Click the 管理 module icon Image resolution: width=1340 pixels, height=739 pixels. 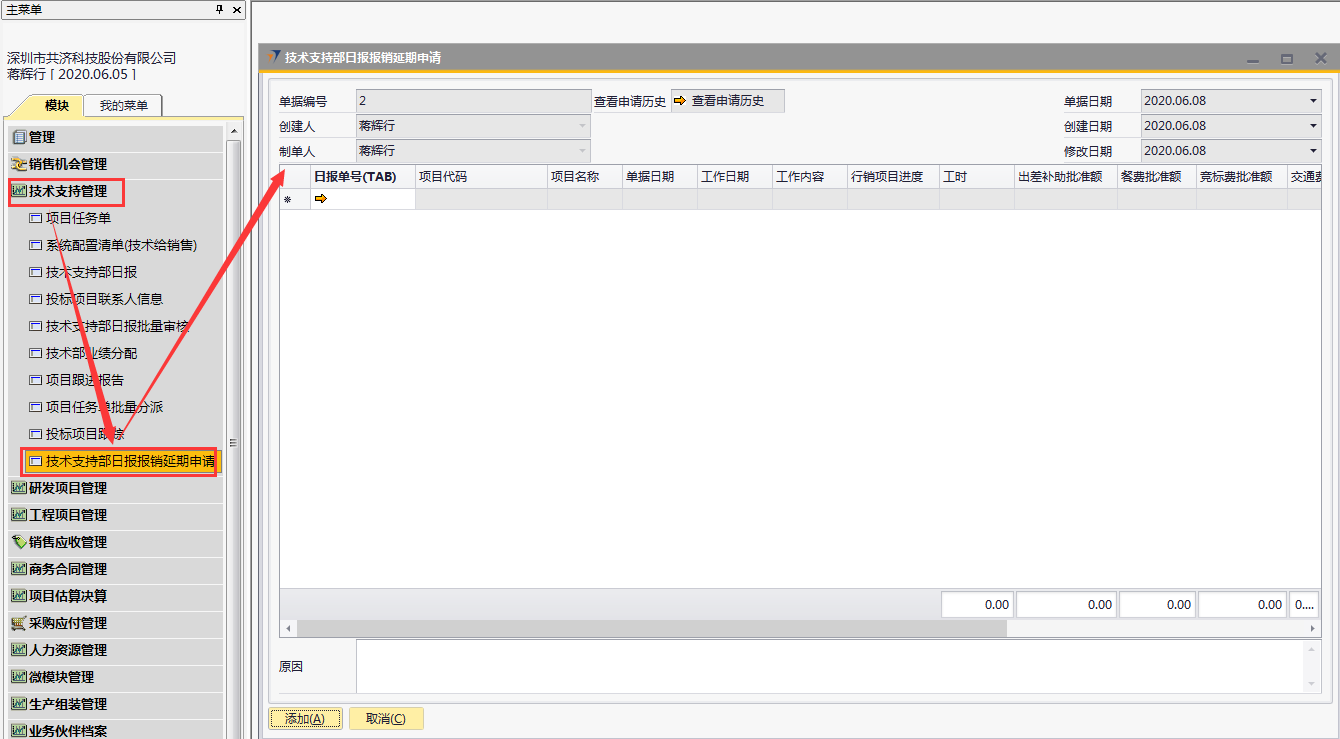pyautogui.click(x=18, y=137)
